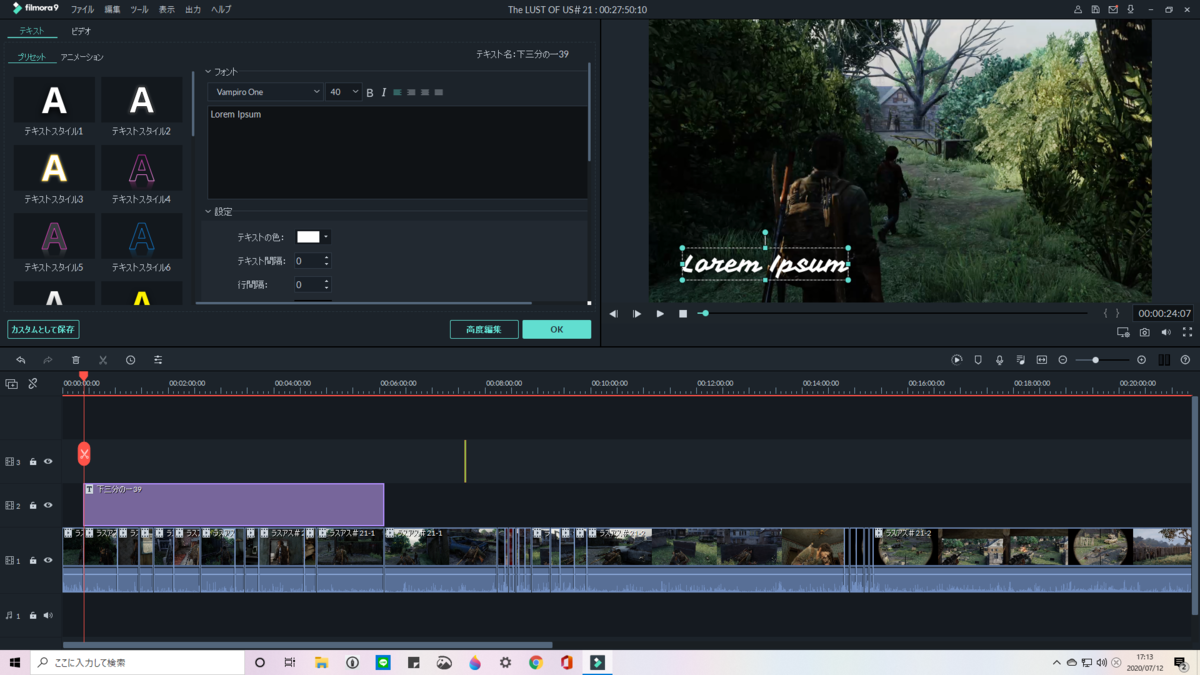
Task: Open Chrome from the taskbar
Action: 536,662
